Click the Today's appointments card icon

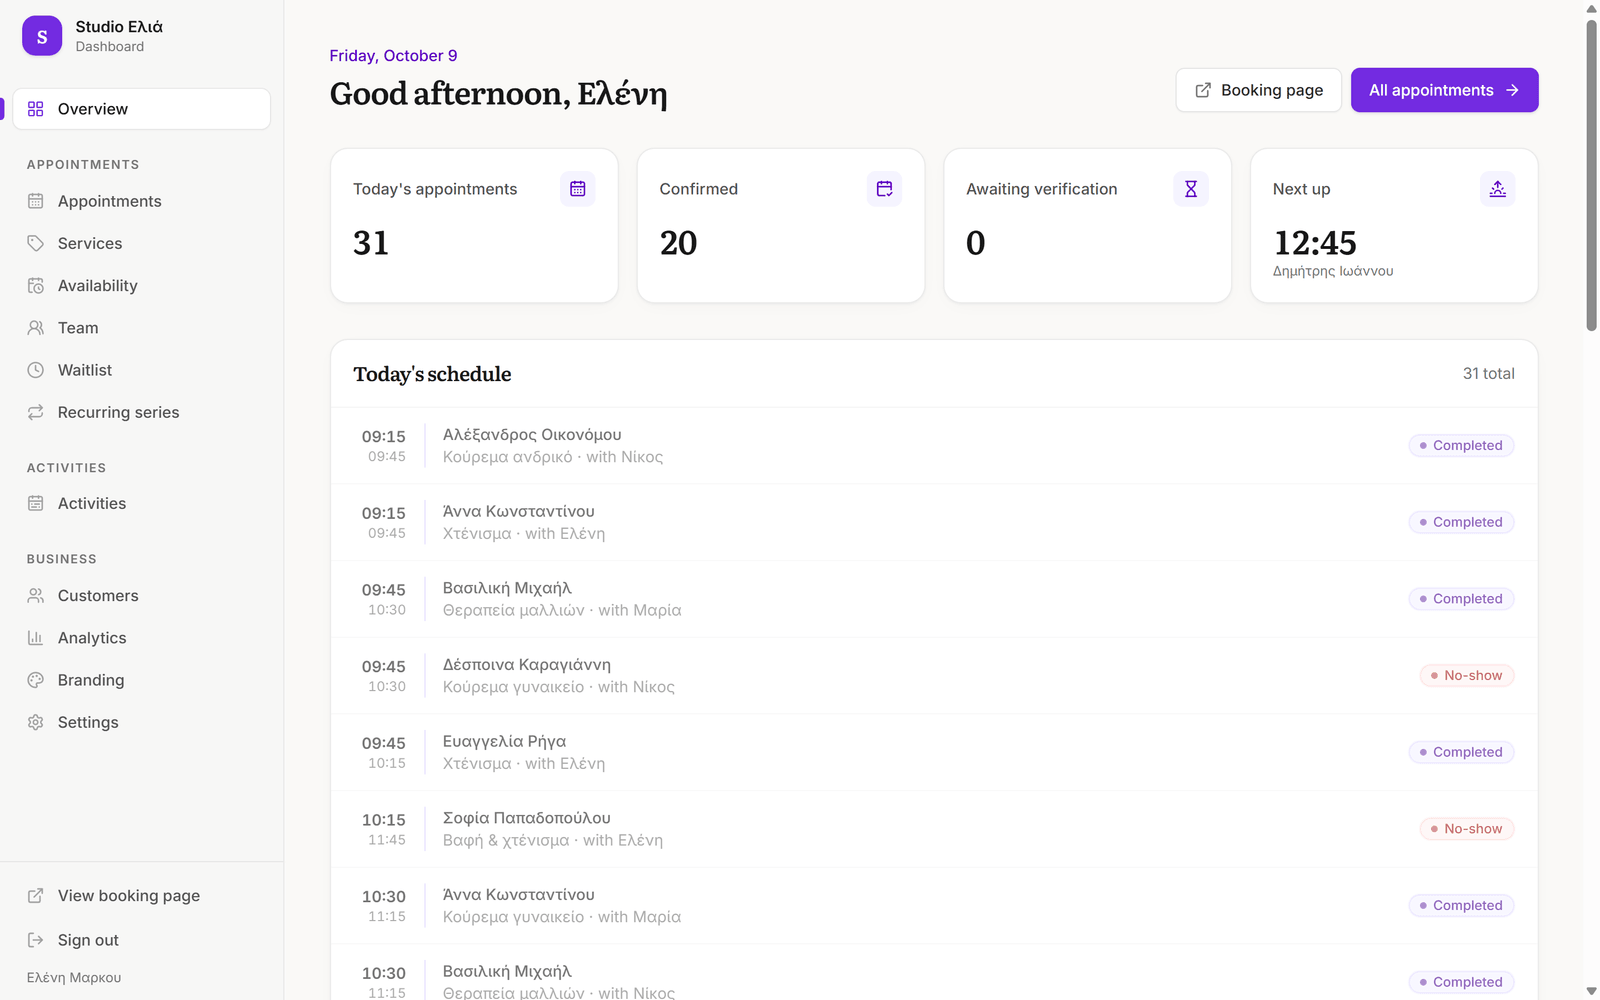[x=578, y=189]
